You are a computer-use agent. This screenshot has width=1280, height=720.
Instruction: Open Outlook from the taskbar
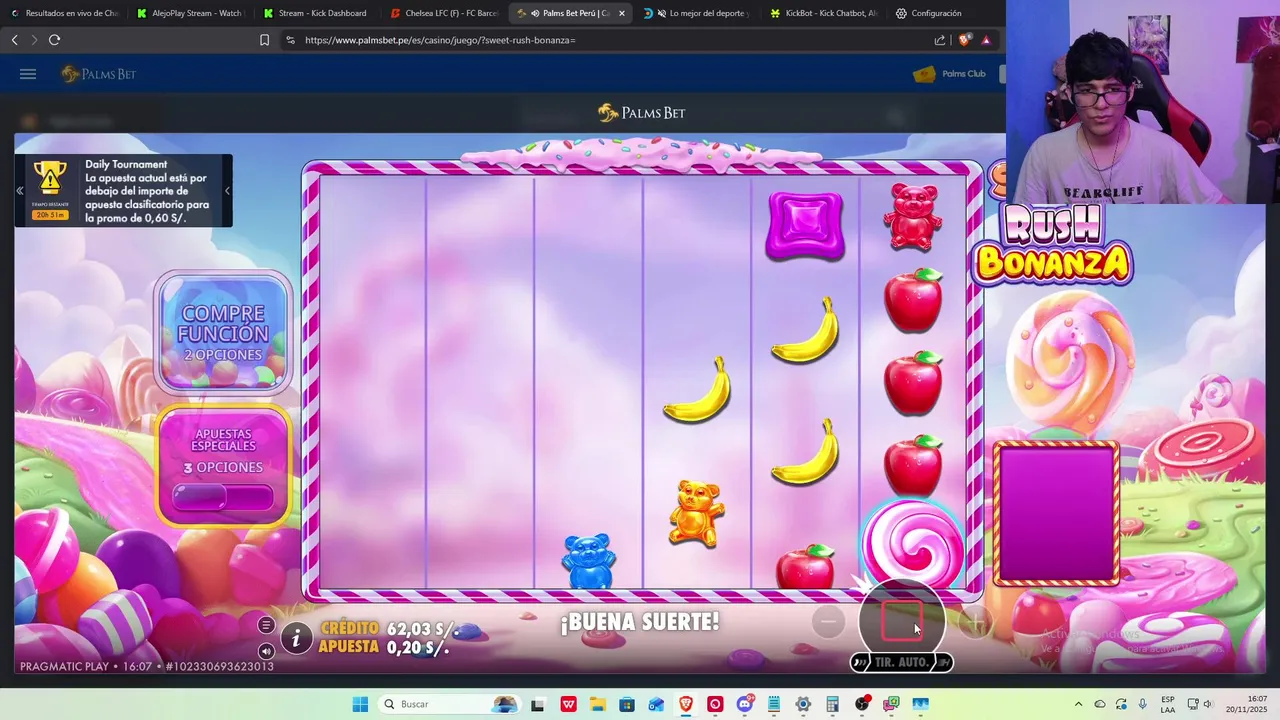coord(656,704)
